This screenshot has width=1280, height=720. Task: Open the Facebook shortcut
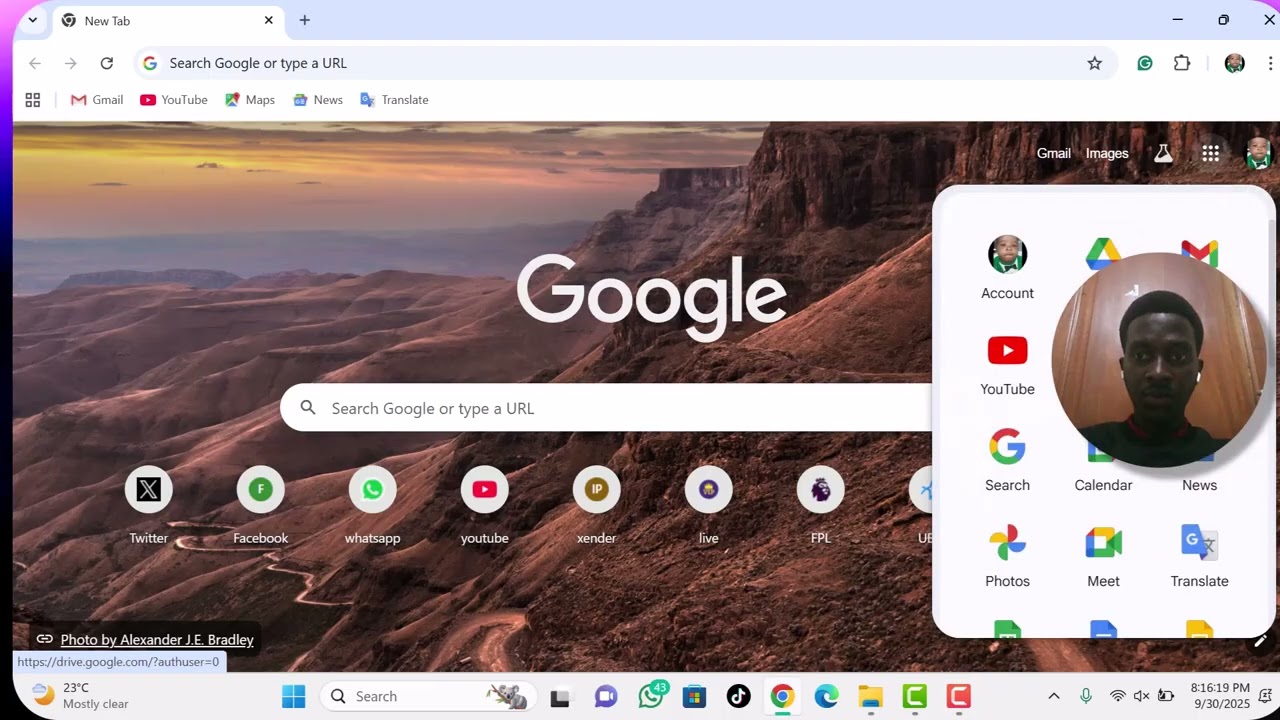(x=261, y=507)
